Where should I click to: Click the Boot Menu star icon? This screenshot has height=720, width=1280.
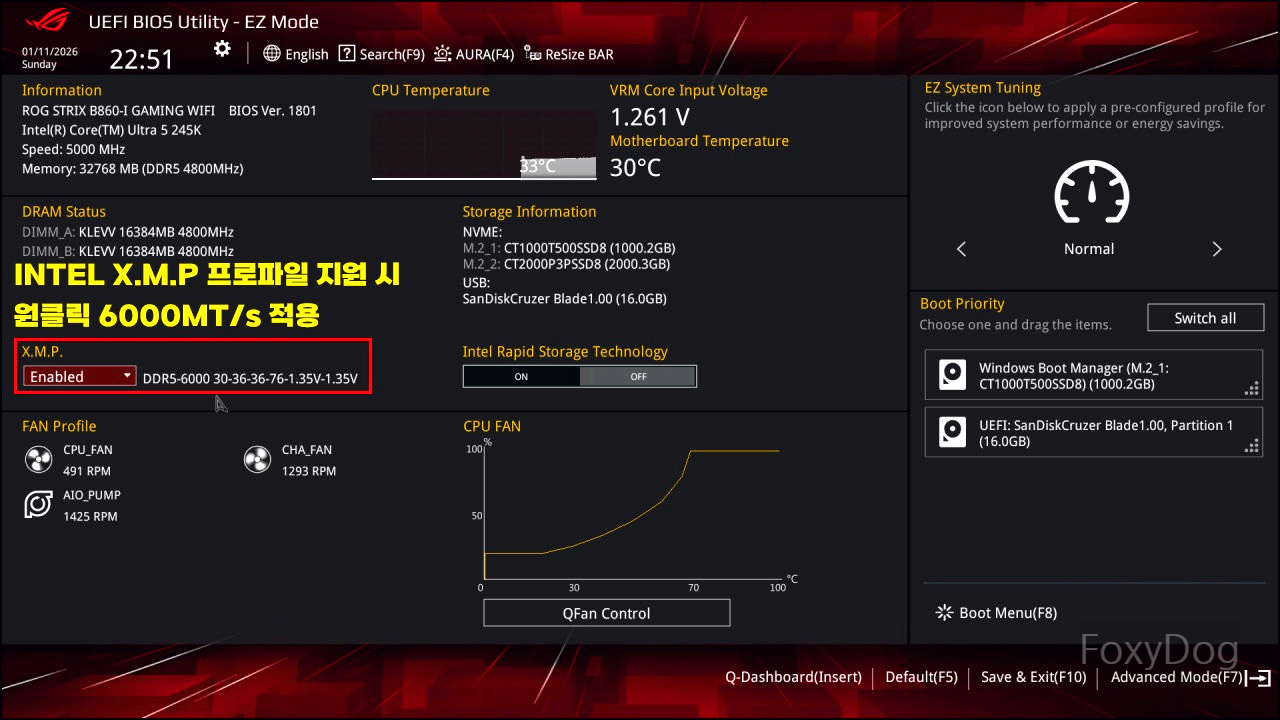[944, 613]
